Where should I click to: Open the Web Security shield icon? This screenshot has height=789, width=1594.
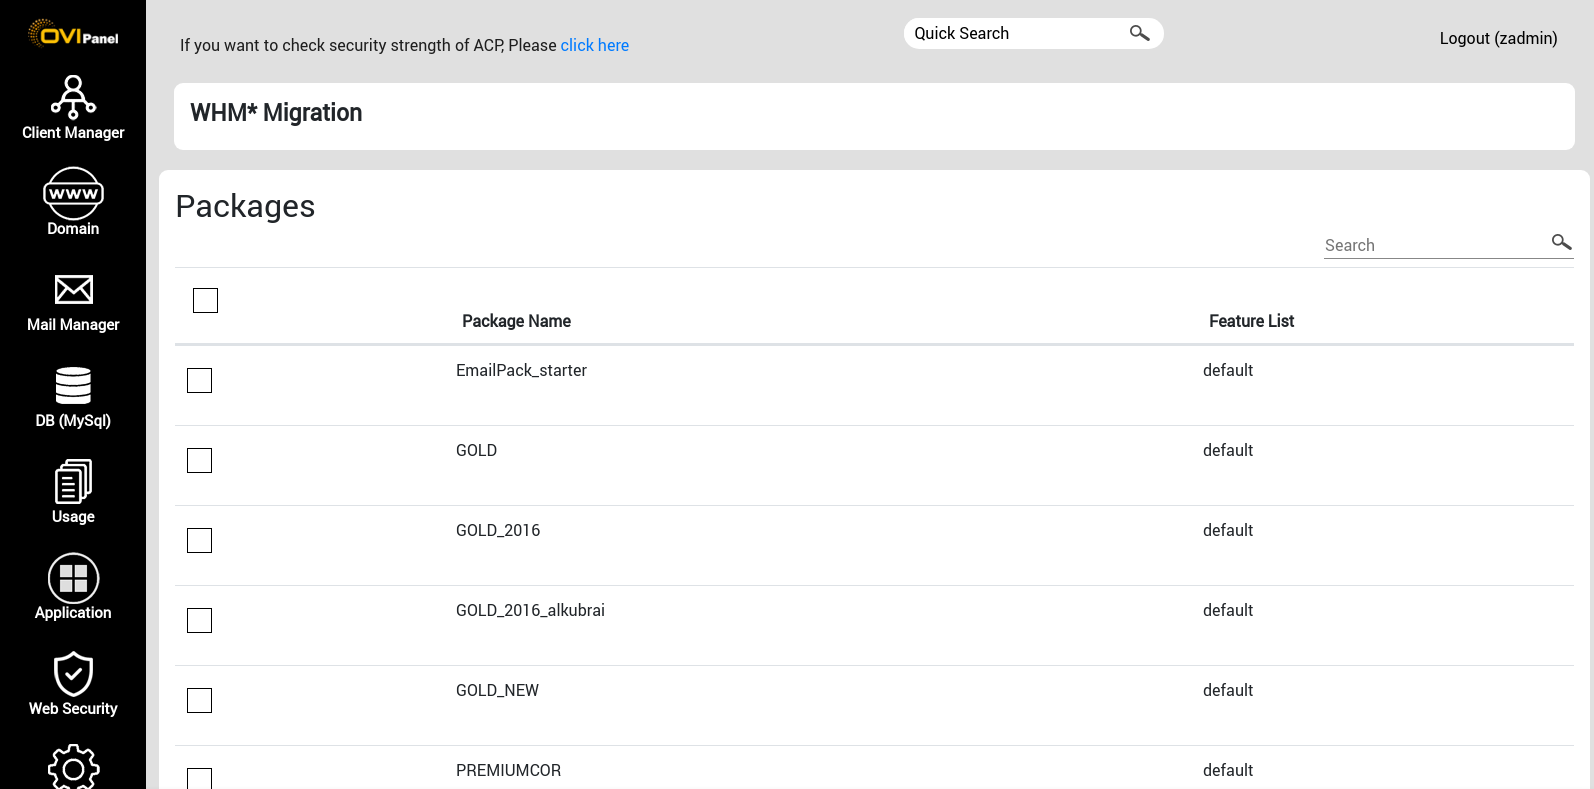coord(73,674)
